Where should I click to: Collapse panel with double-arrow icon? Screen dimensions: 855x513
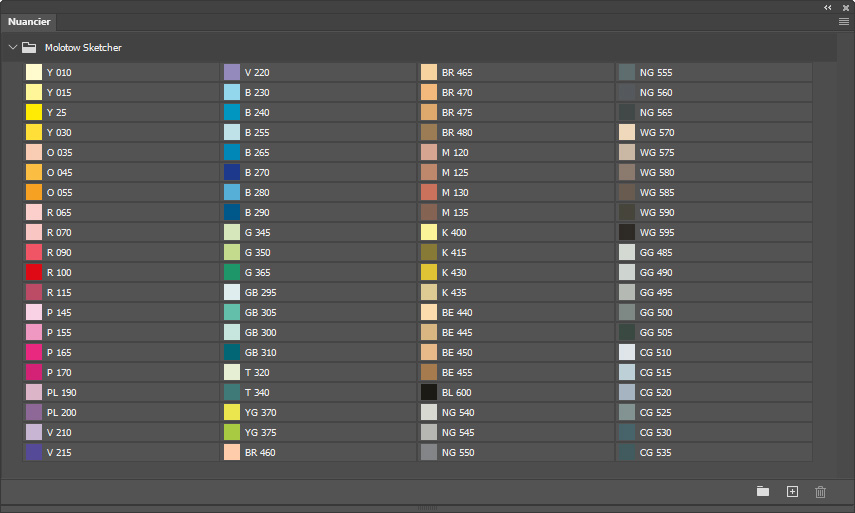pos(828,8)
